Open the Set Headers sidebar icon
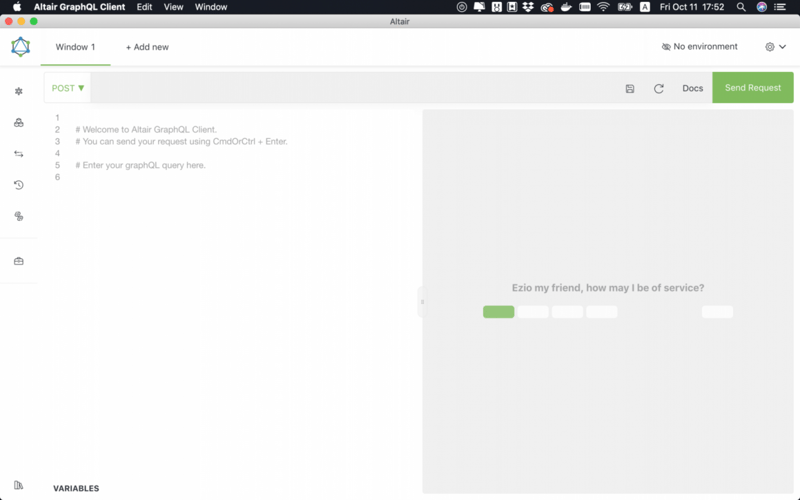800x500 pixels. click(x=18, y=91)
